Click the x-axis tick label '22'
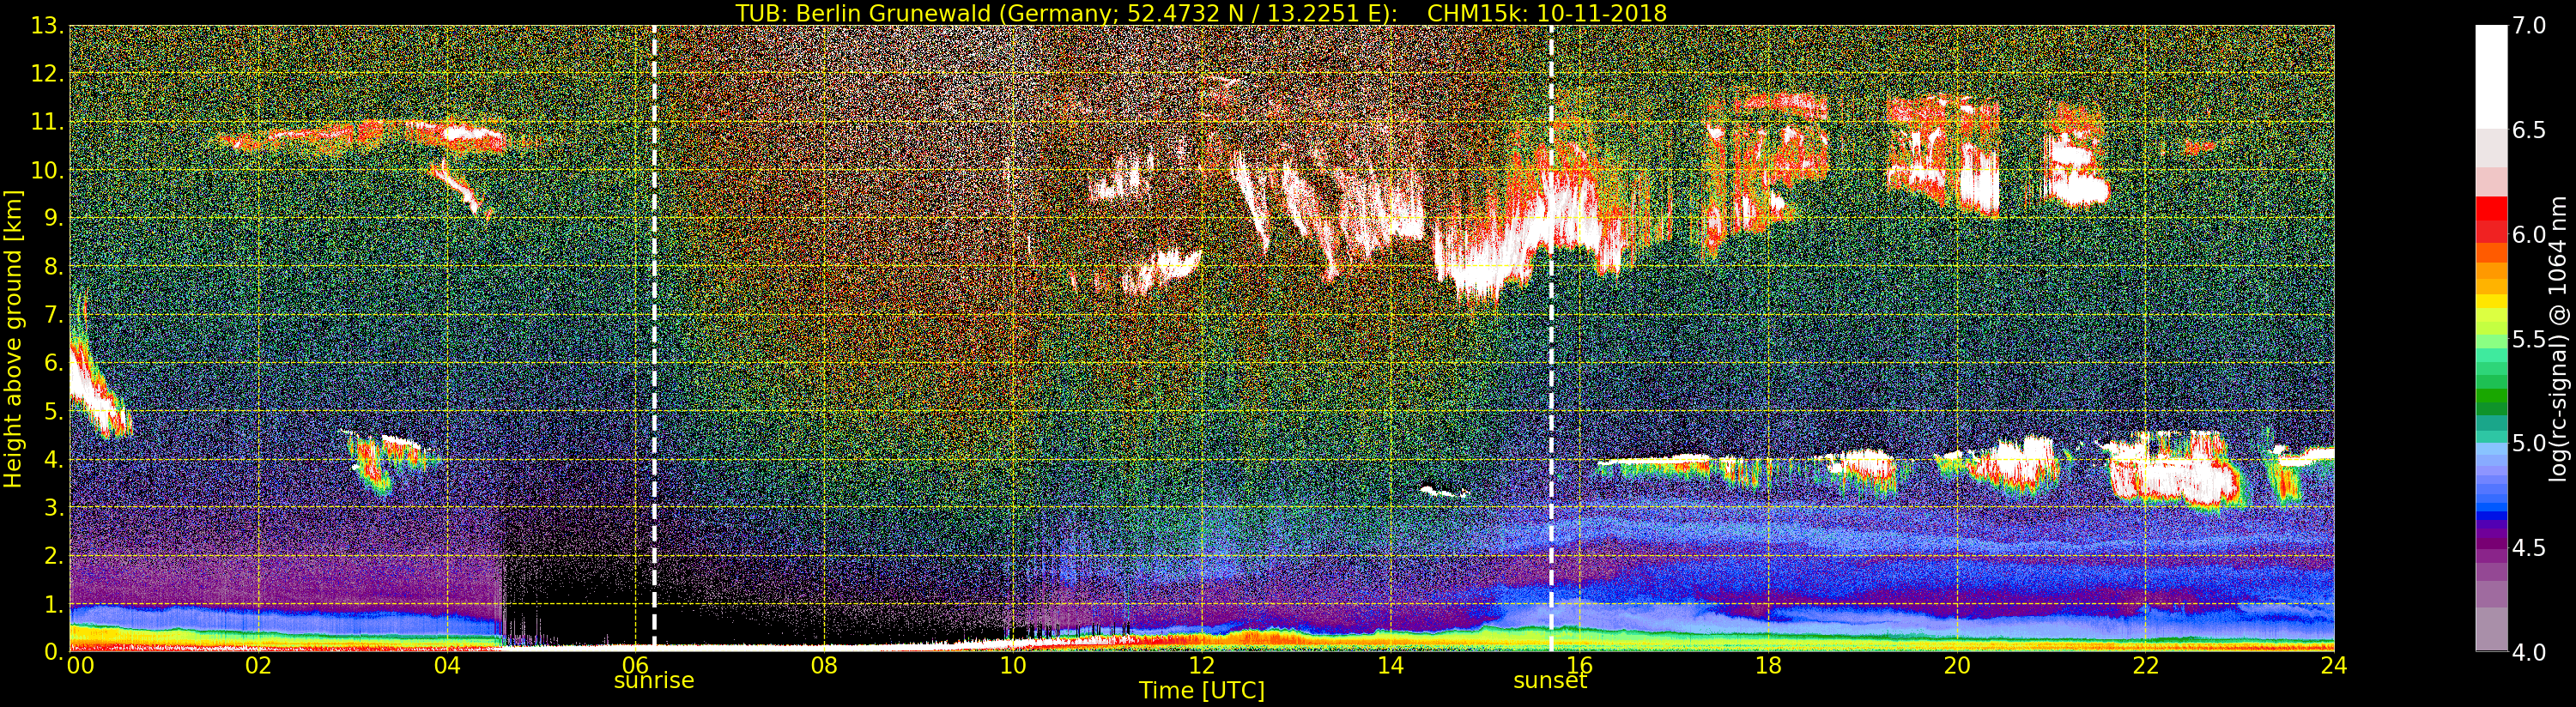Screen dimensions: 2576x707 tap(2146, 666)
